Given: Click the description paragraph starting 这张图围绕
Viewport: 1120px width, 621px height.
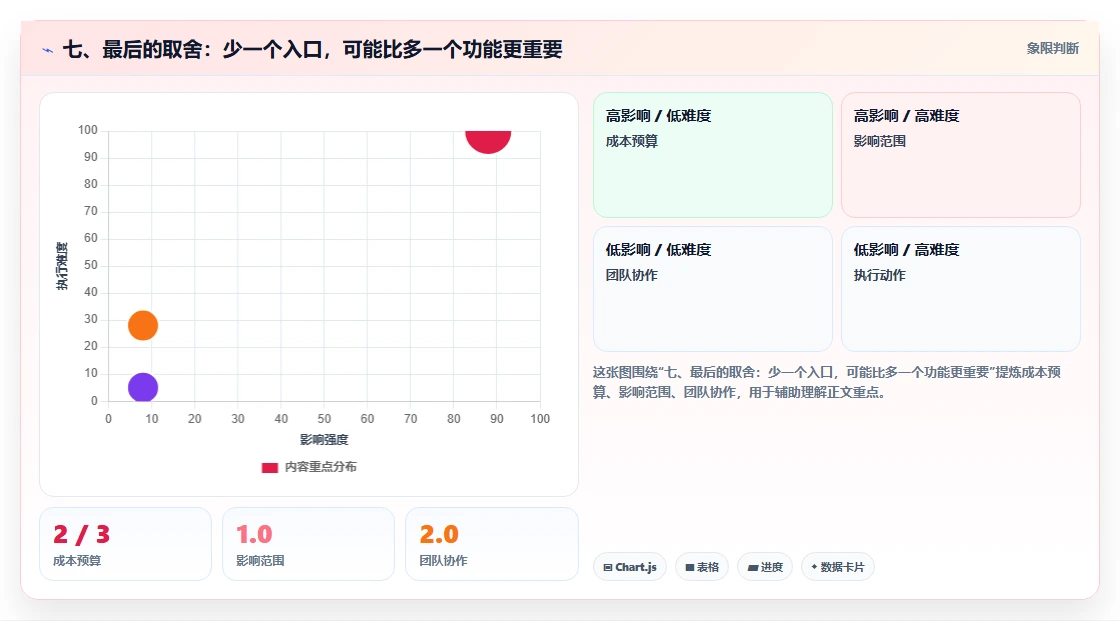Looking at the screenshot, I should [x=826, y=382].
